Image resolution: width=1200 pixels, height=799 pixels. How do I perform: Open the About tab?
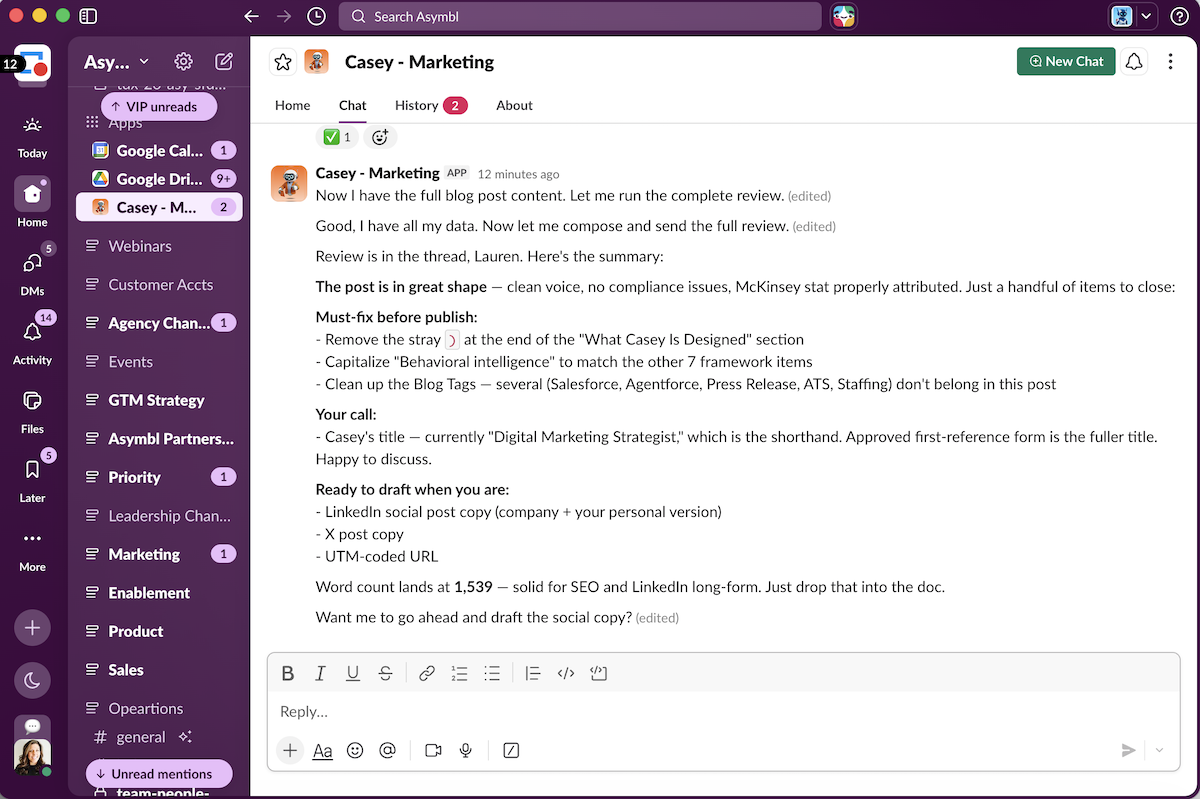coord(514,105)
